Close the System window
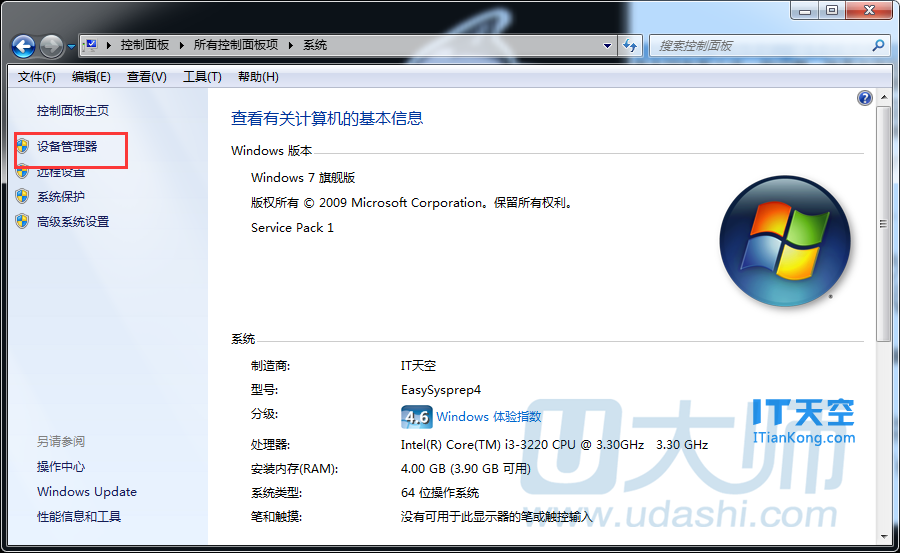This screenshot has height=553, width=900. pos(869,10)
